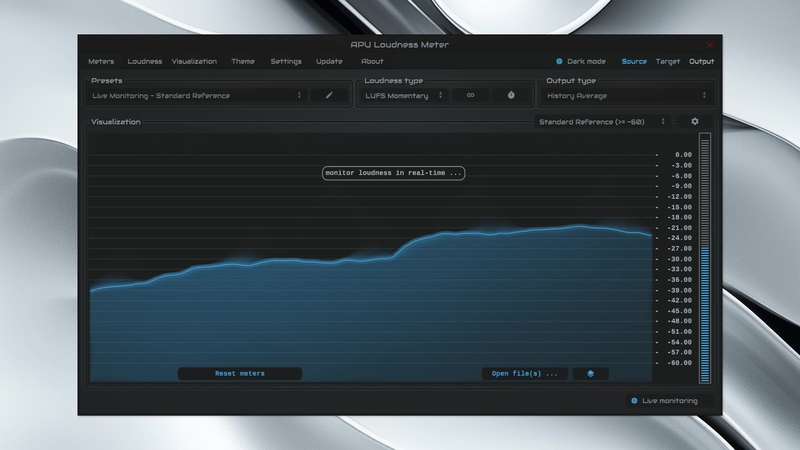Click the vertical loudness level meter
Screen dimensions: 800x450
705,258
